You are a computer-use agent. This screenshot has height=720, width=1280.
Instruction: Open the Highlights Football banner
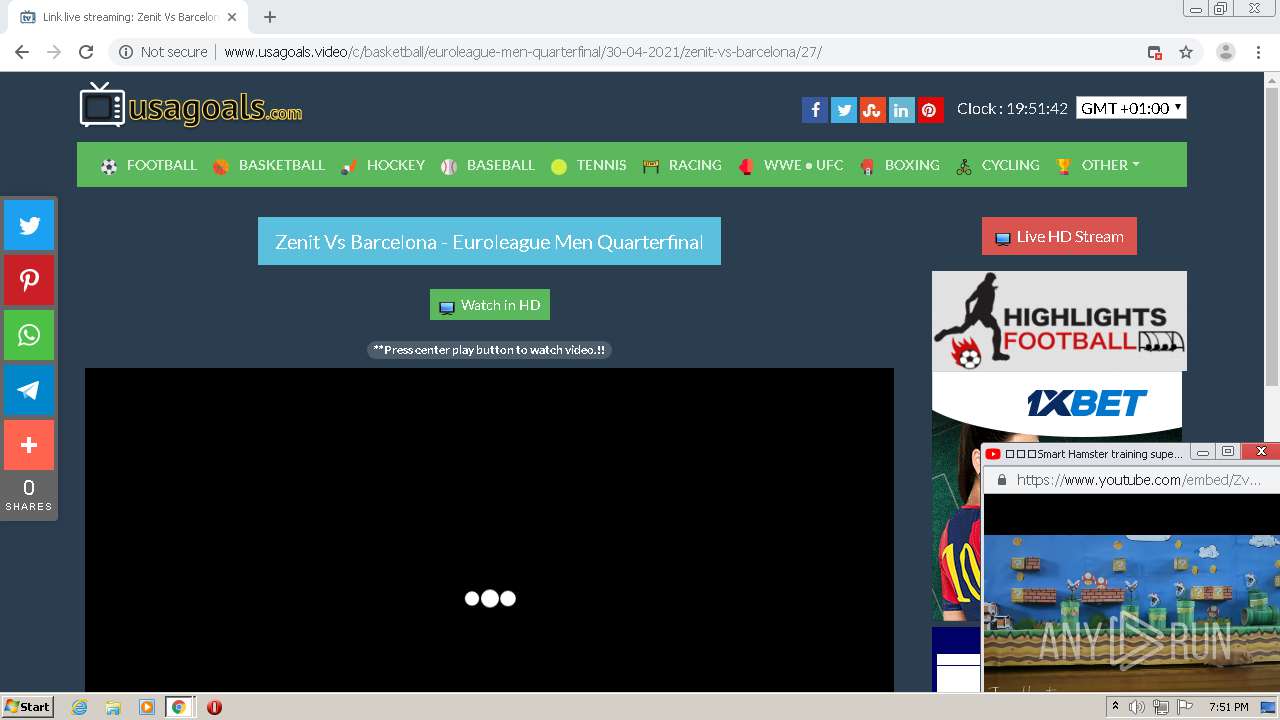[1059, 321]
